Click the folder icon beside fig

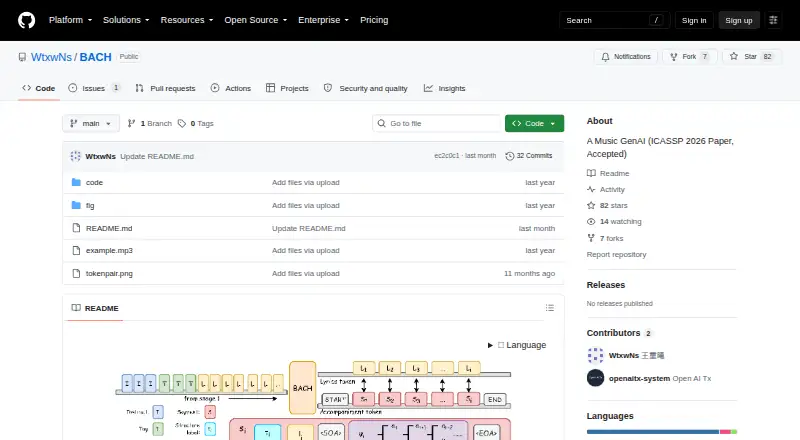tap(76, 205)
